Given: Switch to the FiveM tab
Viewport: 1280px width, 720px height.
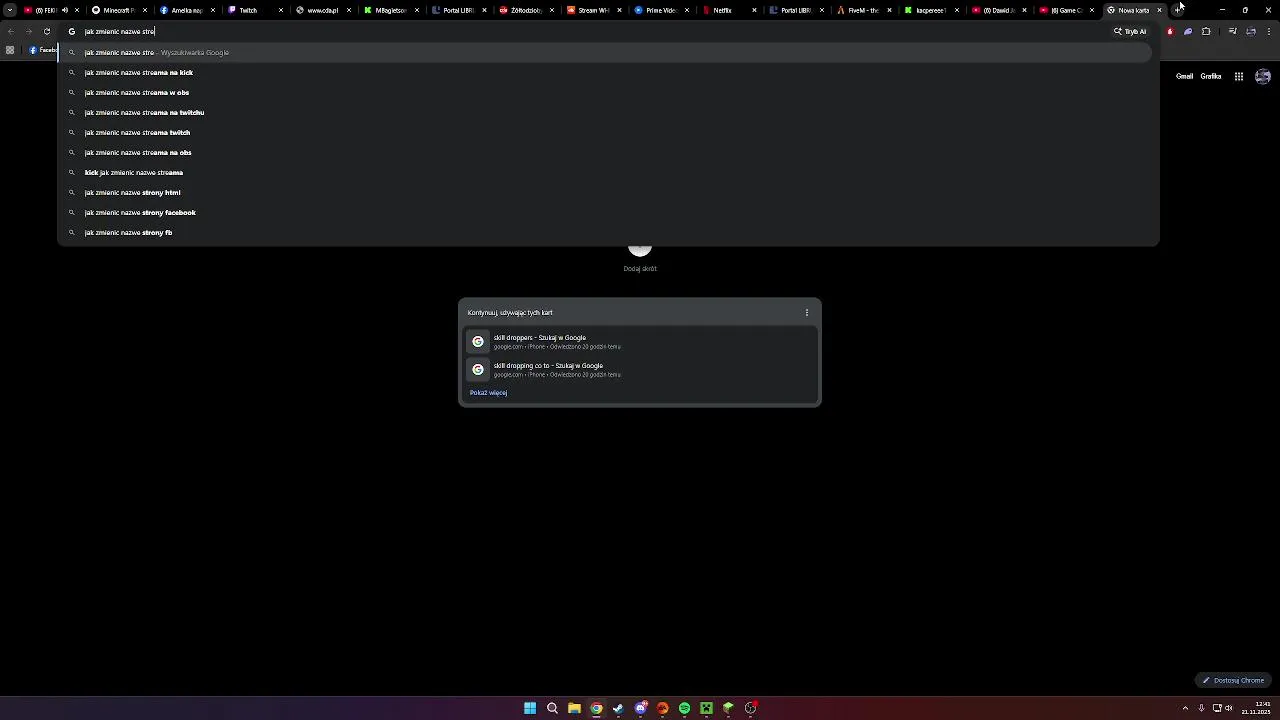Looking at the screenshot, I should 862,10.
